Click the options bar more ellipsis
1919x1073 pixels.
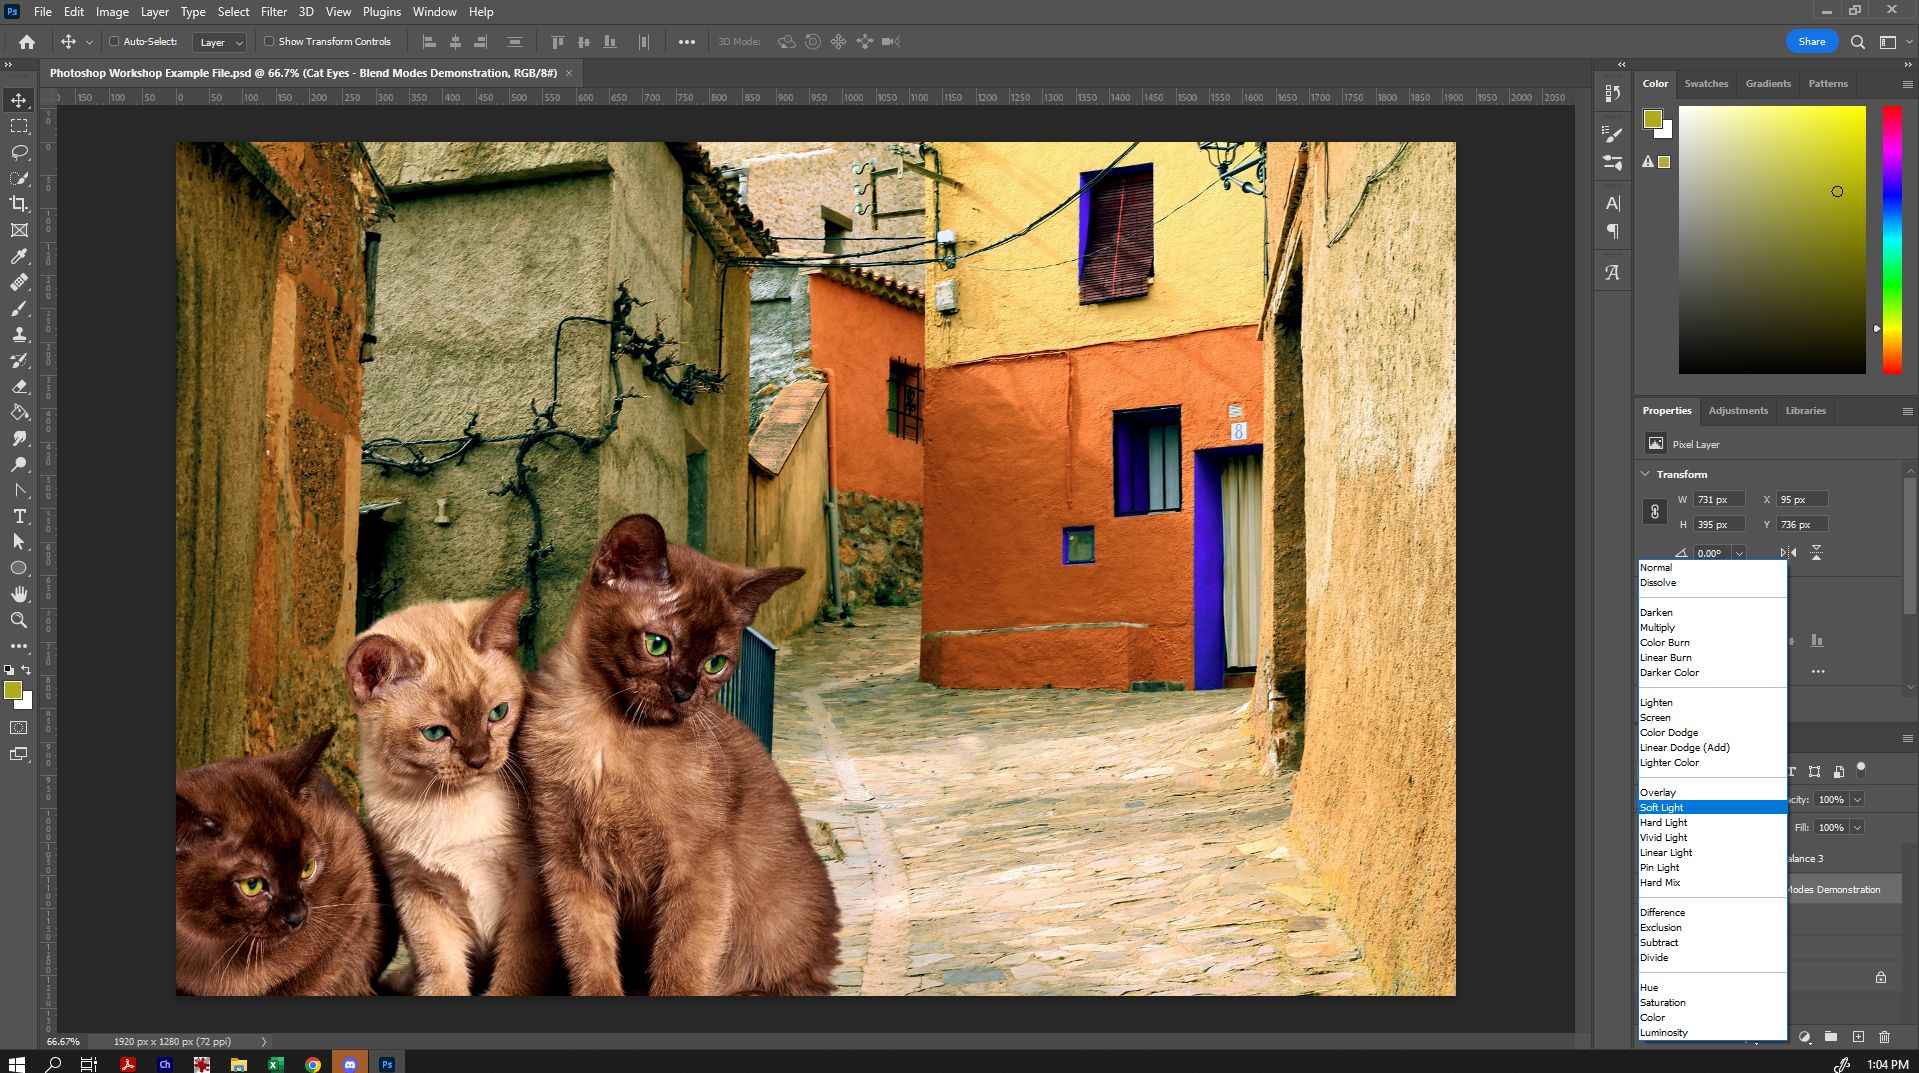[687, 42]
